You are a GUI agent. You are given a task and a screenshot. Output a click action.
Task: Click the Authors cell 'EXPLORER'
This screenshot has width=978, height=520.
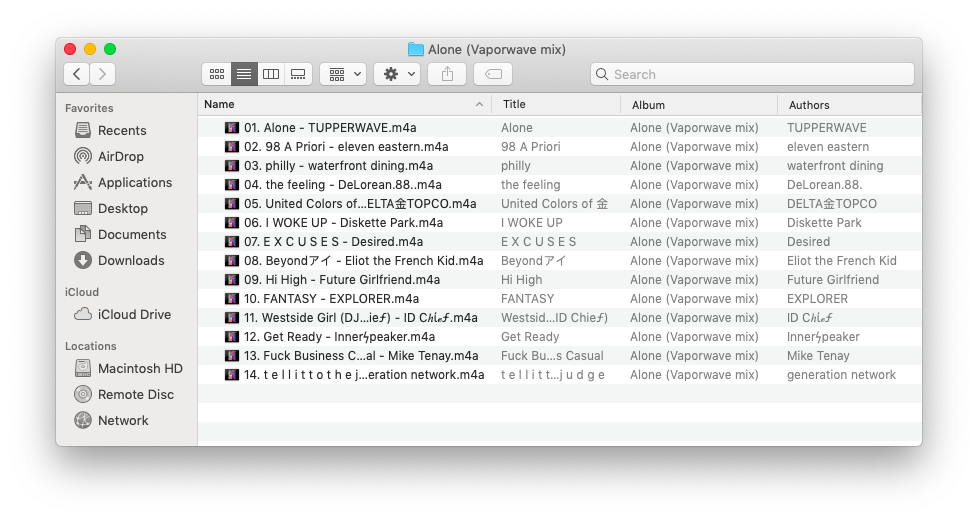click(817, 299)
